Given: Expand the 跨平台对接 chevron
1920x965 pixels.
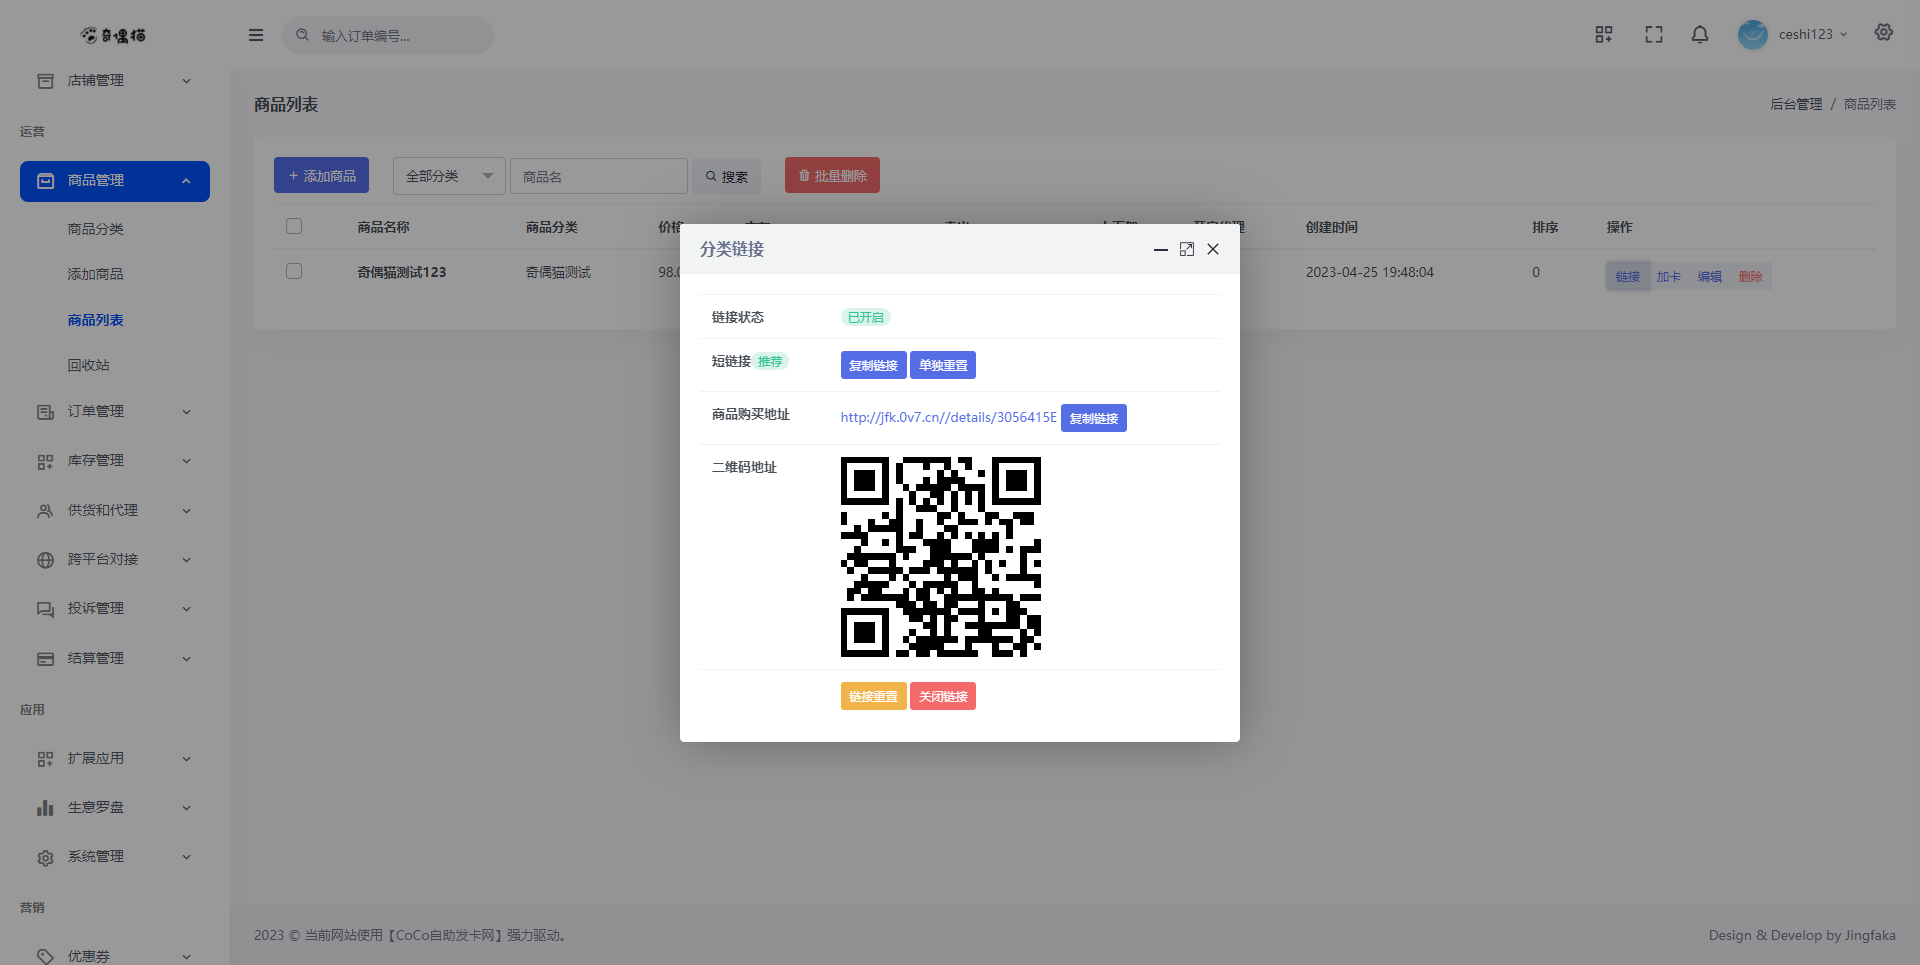Looking at the screenshot, I should [x=186, y=560].
